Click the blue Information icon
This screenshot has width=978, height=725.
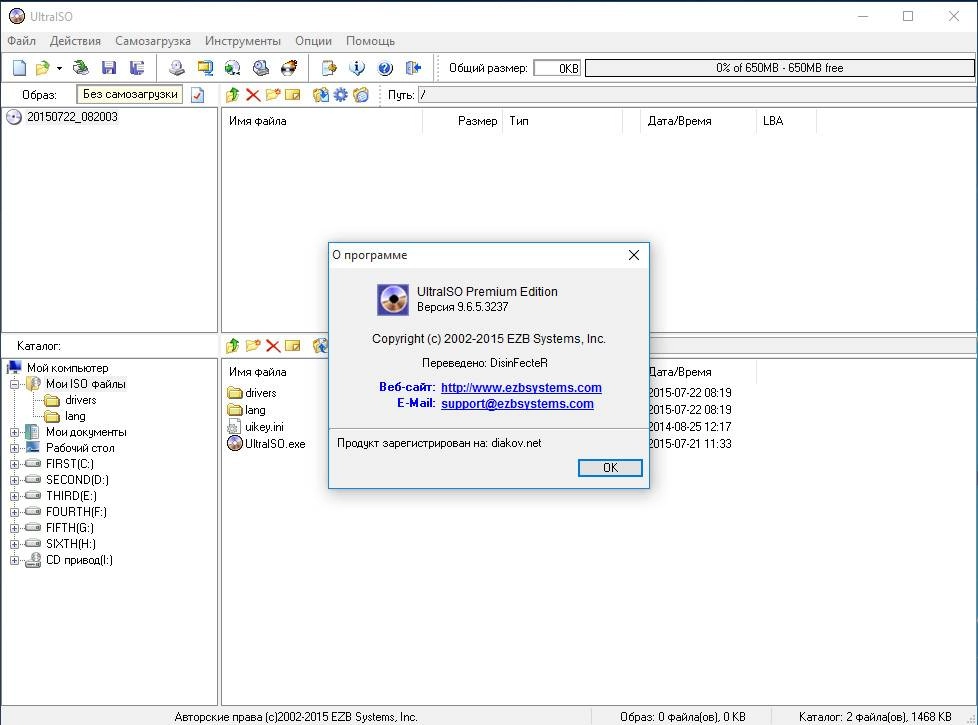click(x=357, y=67)
